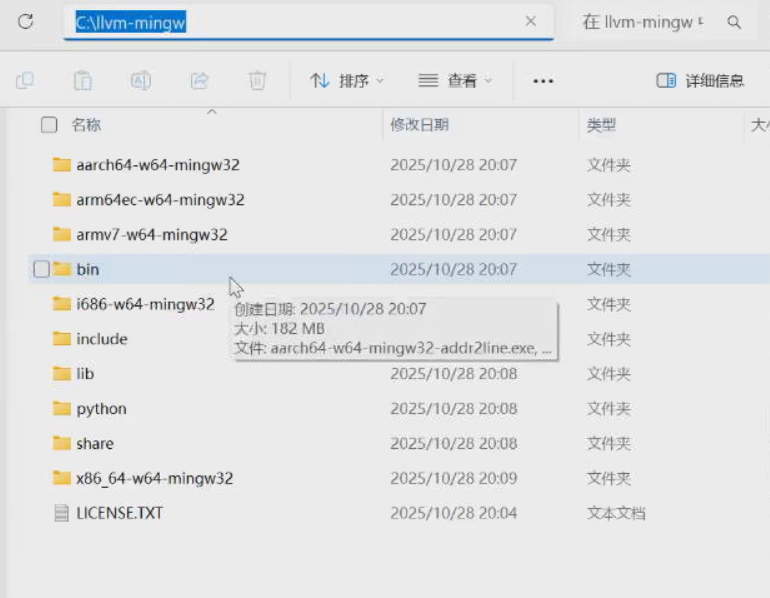Click the paste icon in the toolbar
This screenshot has width=770, height=598.
click(83, 81)
